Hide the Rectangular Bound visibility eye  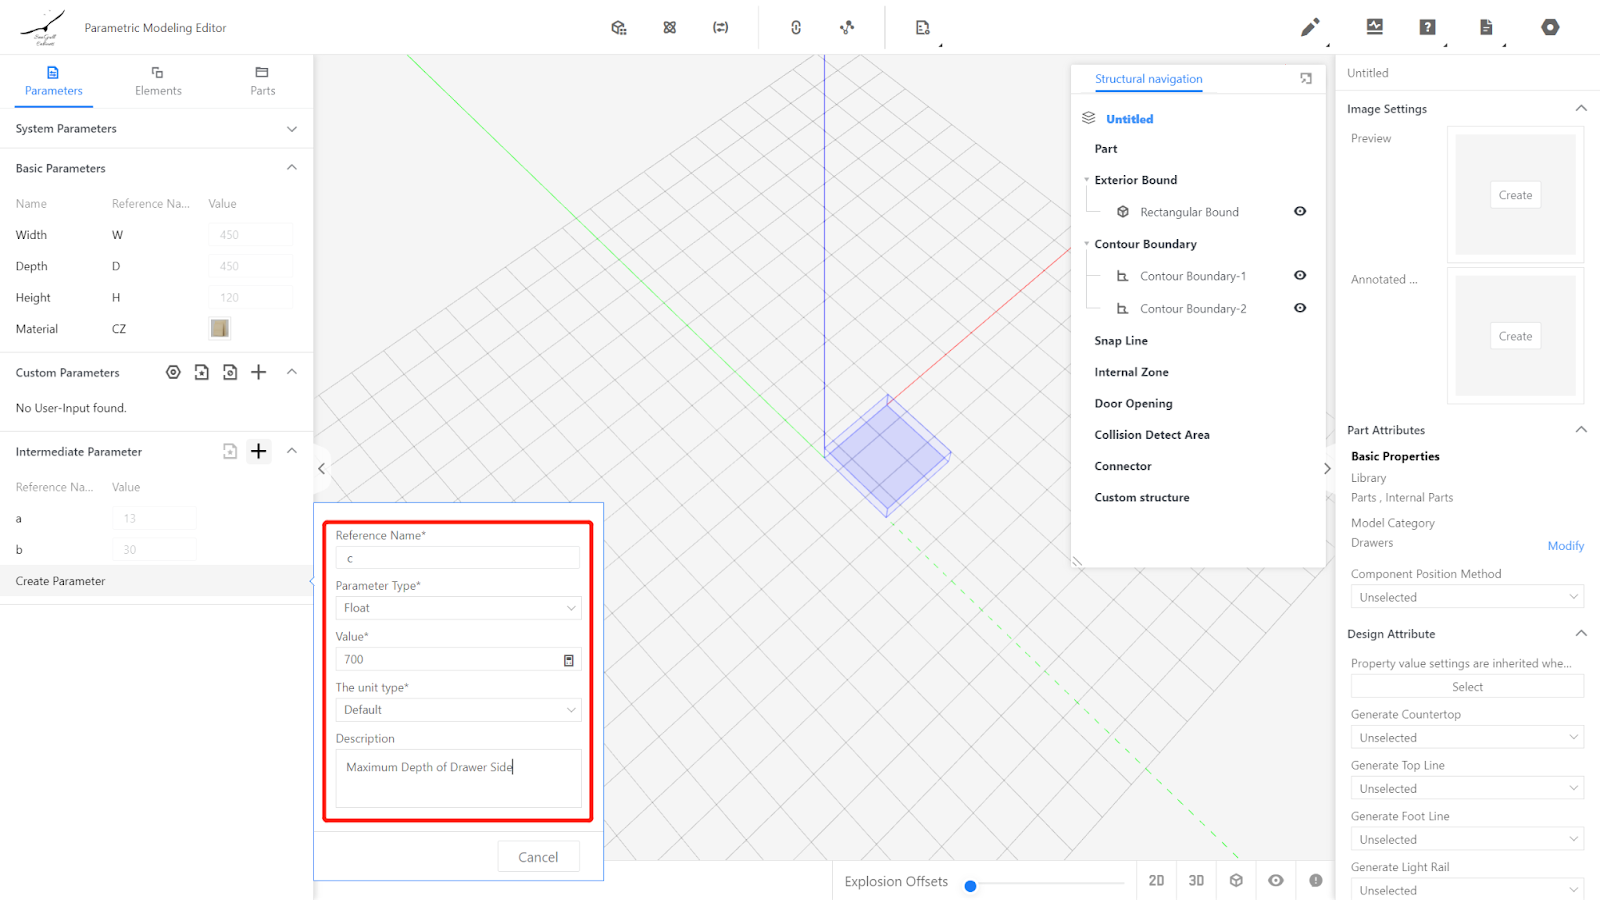click(x=1299, y=211)
